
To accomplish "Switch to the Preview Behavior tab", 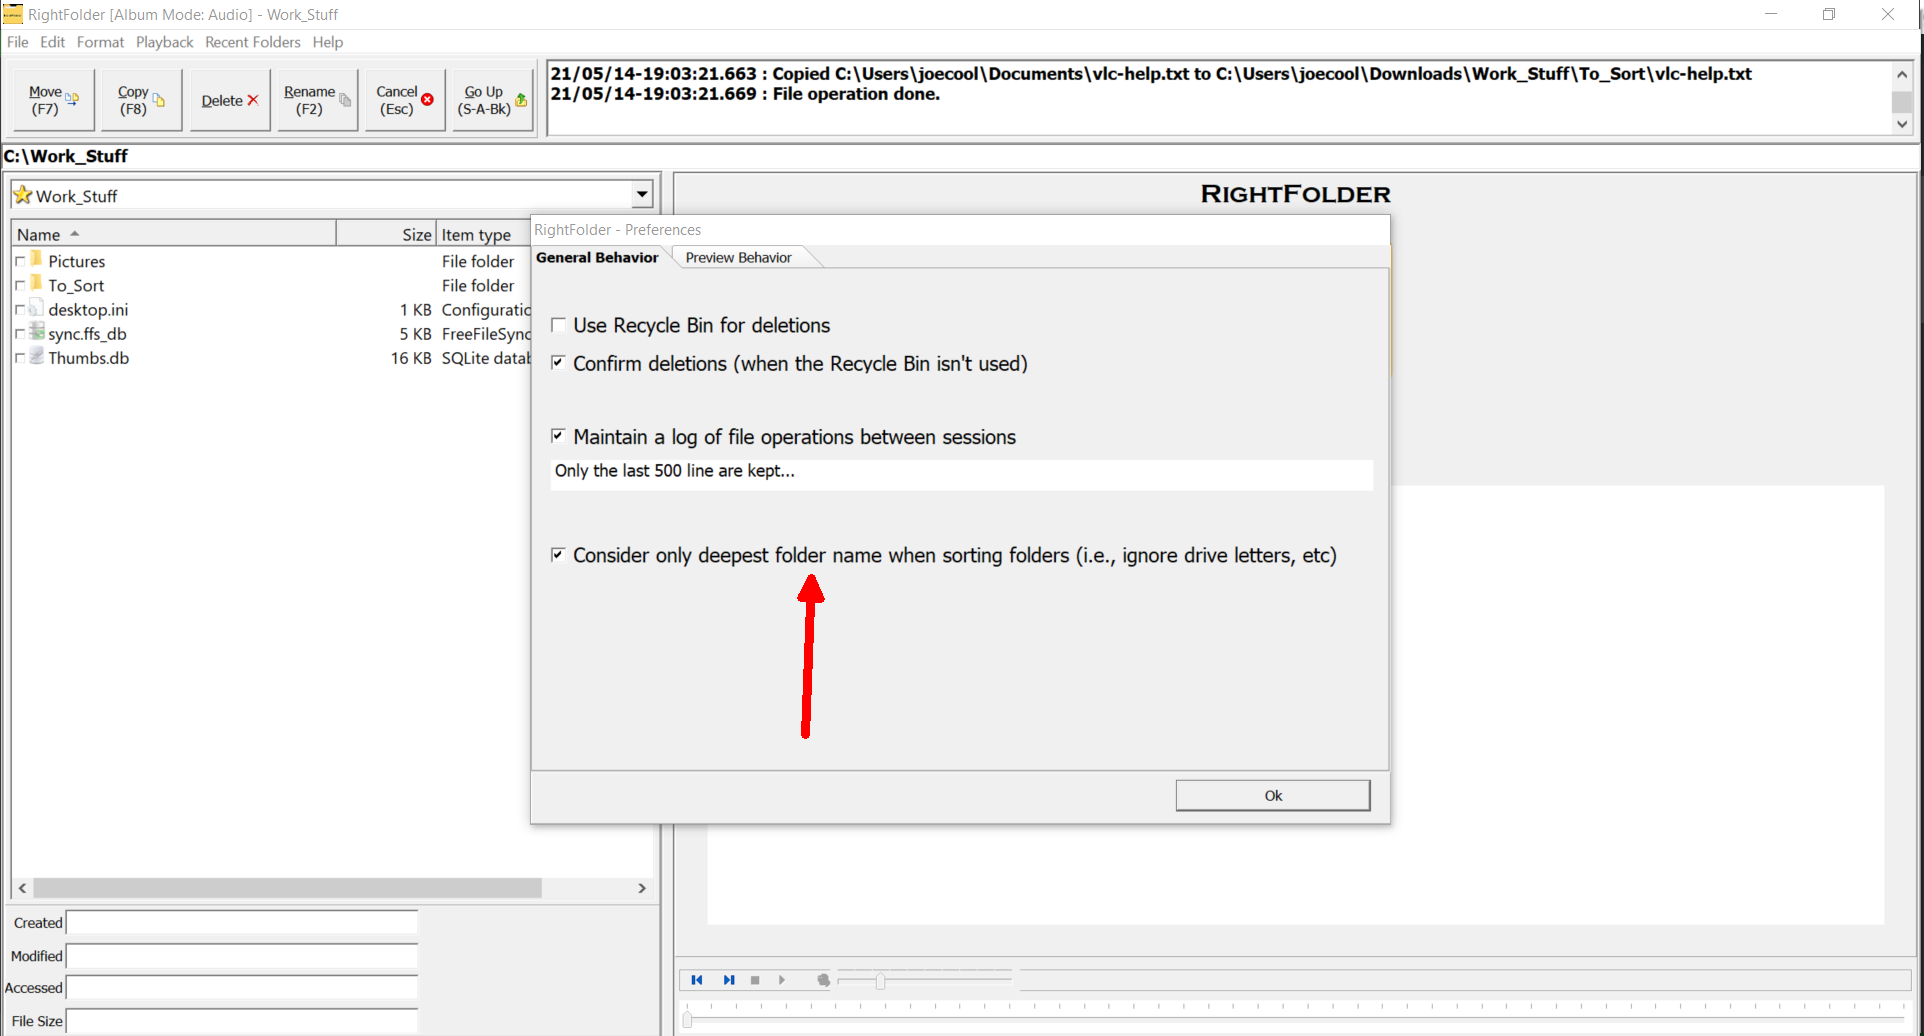I will pos(739,257).
